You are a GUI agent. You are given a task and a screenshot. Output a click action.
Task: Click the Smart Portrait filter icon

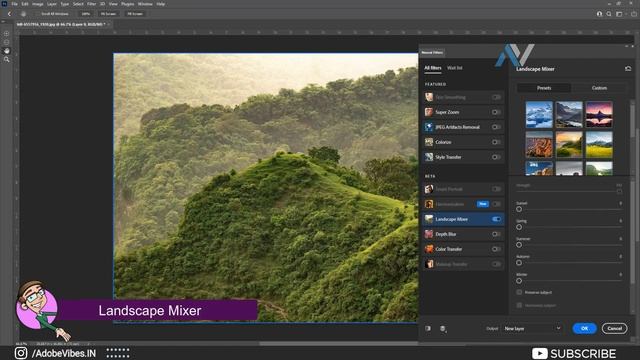[429, 189]
